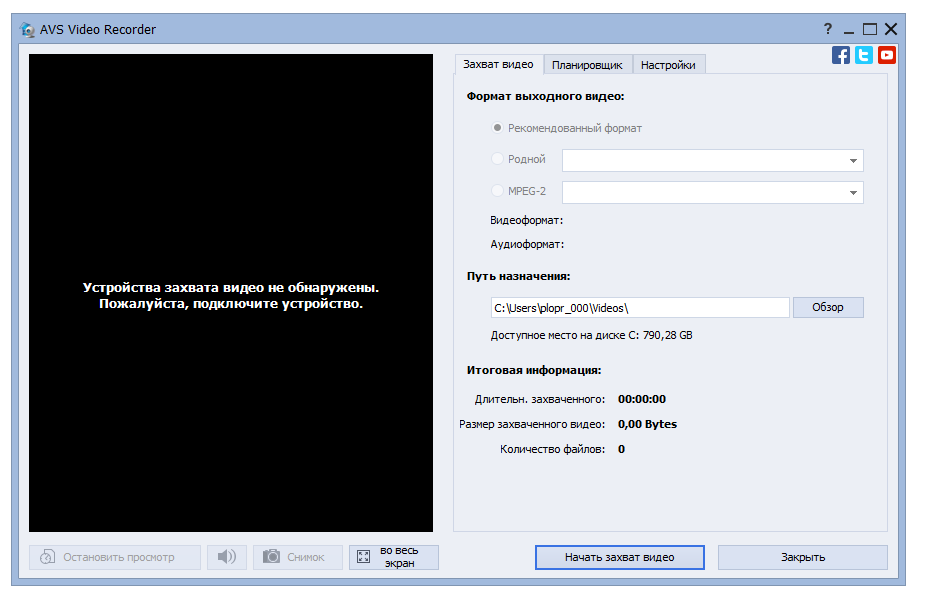
Task: Click the Обзор browse button
Action: point(828,307)
